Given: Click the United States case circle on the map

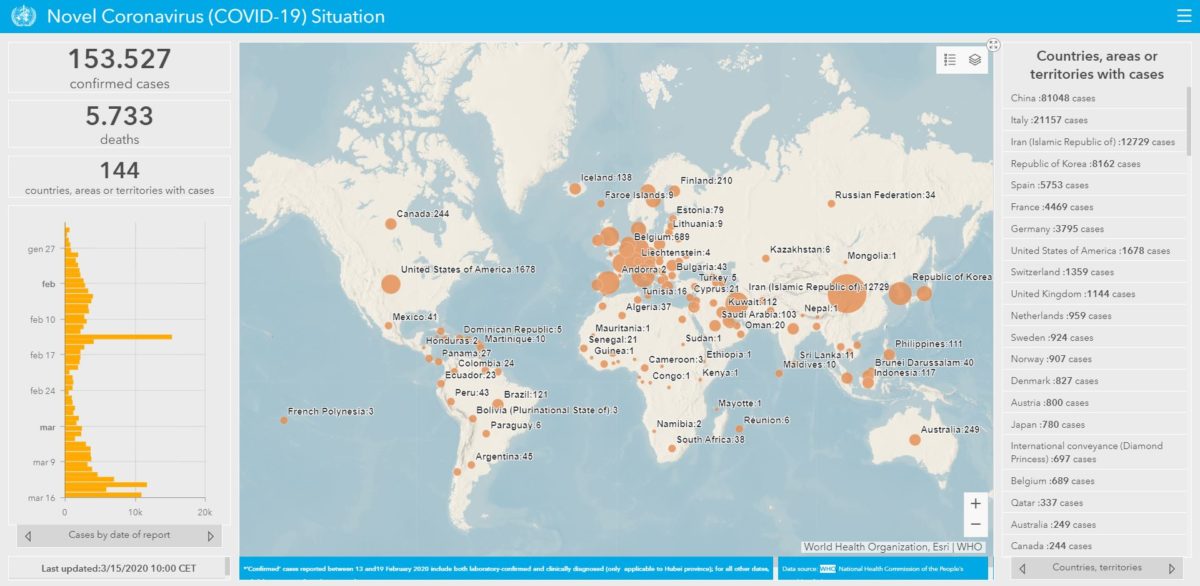Looking at the screenshot, I should [390, 285].
